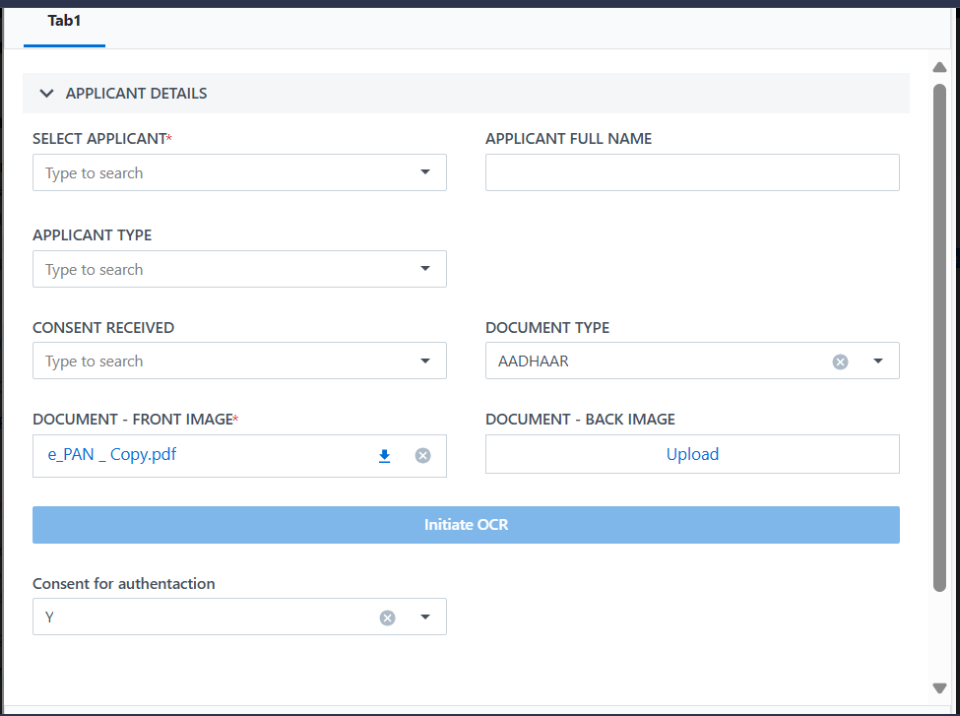Expand the Applicant Type dropdown

(425, 269)
